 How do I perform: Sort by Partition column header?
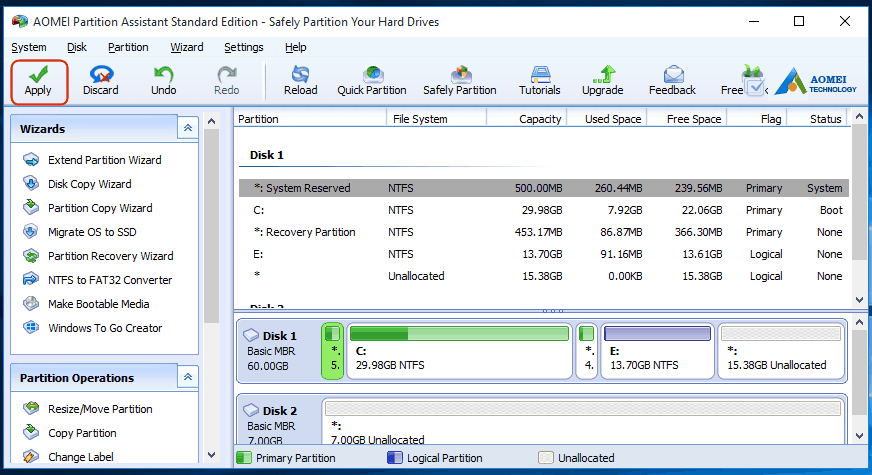pos(310,118)
